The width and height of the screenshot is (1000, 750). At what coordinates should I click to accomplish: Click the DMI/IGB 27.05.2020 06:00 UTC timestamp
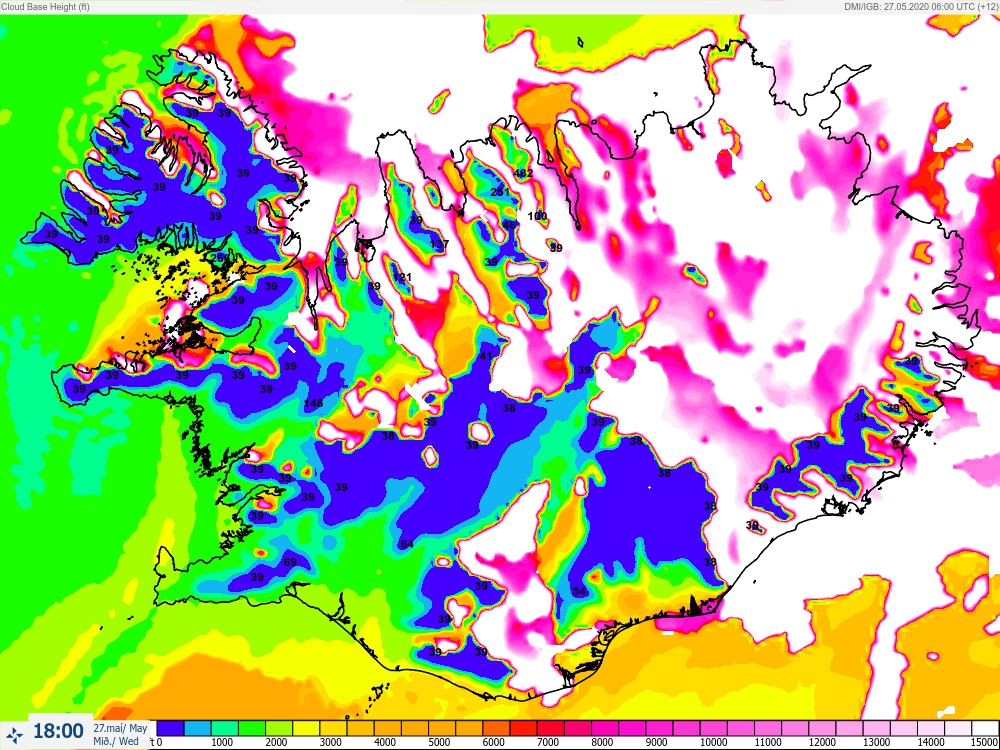(x=921, y=7)
